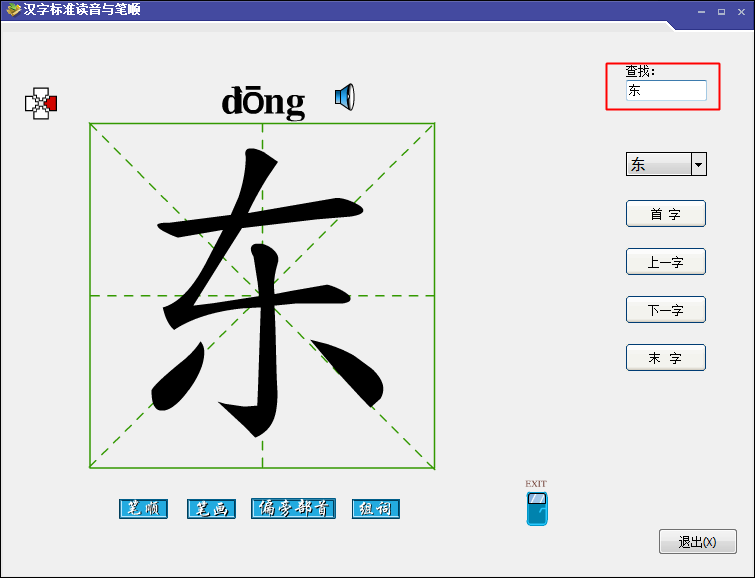Click the blue EXIT door icon
This screenshot has width=755, height=578.
[537, 508]
